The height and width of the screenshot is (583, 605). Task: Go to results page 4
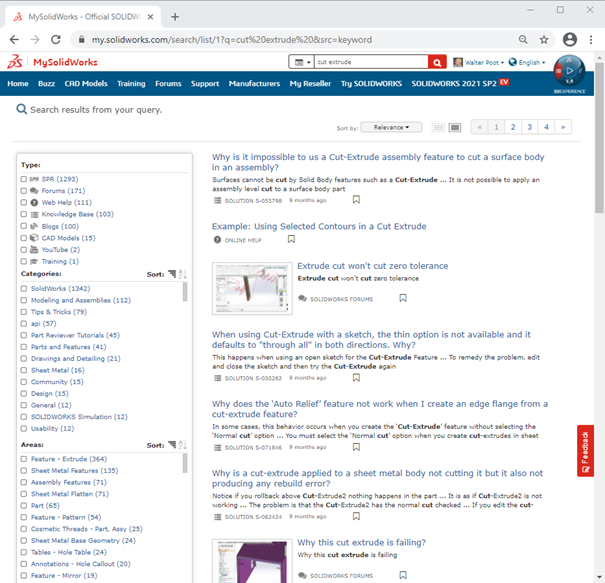coord(546,127)
